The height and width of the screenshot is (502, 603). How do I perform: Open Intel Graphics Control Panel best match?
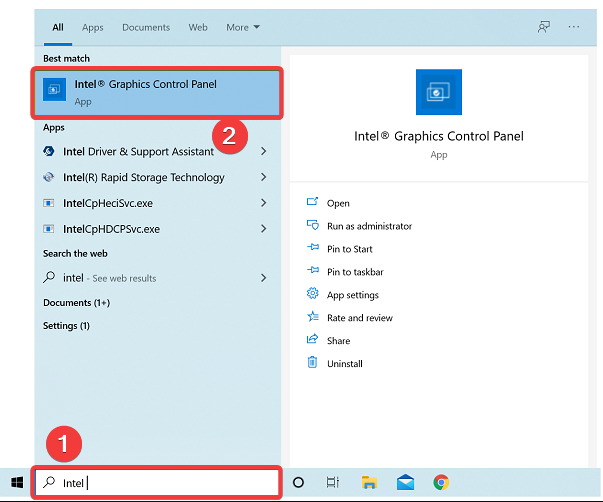click(x=157, y=92)
